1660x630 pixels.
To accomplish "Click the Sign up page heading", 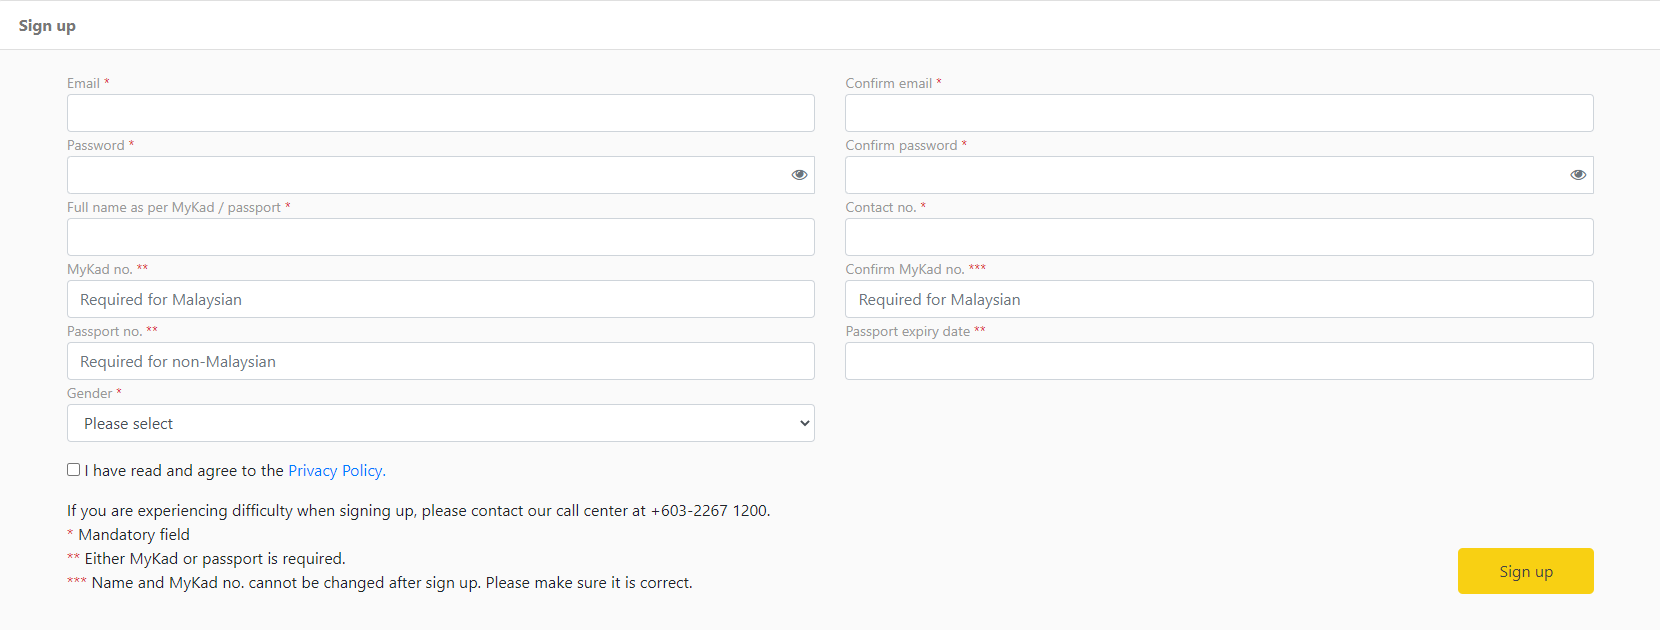I will pos(47,26).
